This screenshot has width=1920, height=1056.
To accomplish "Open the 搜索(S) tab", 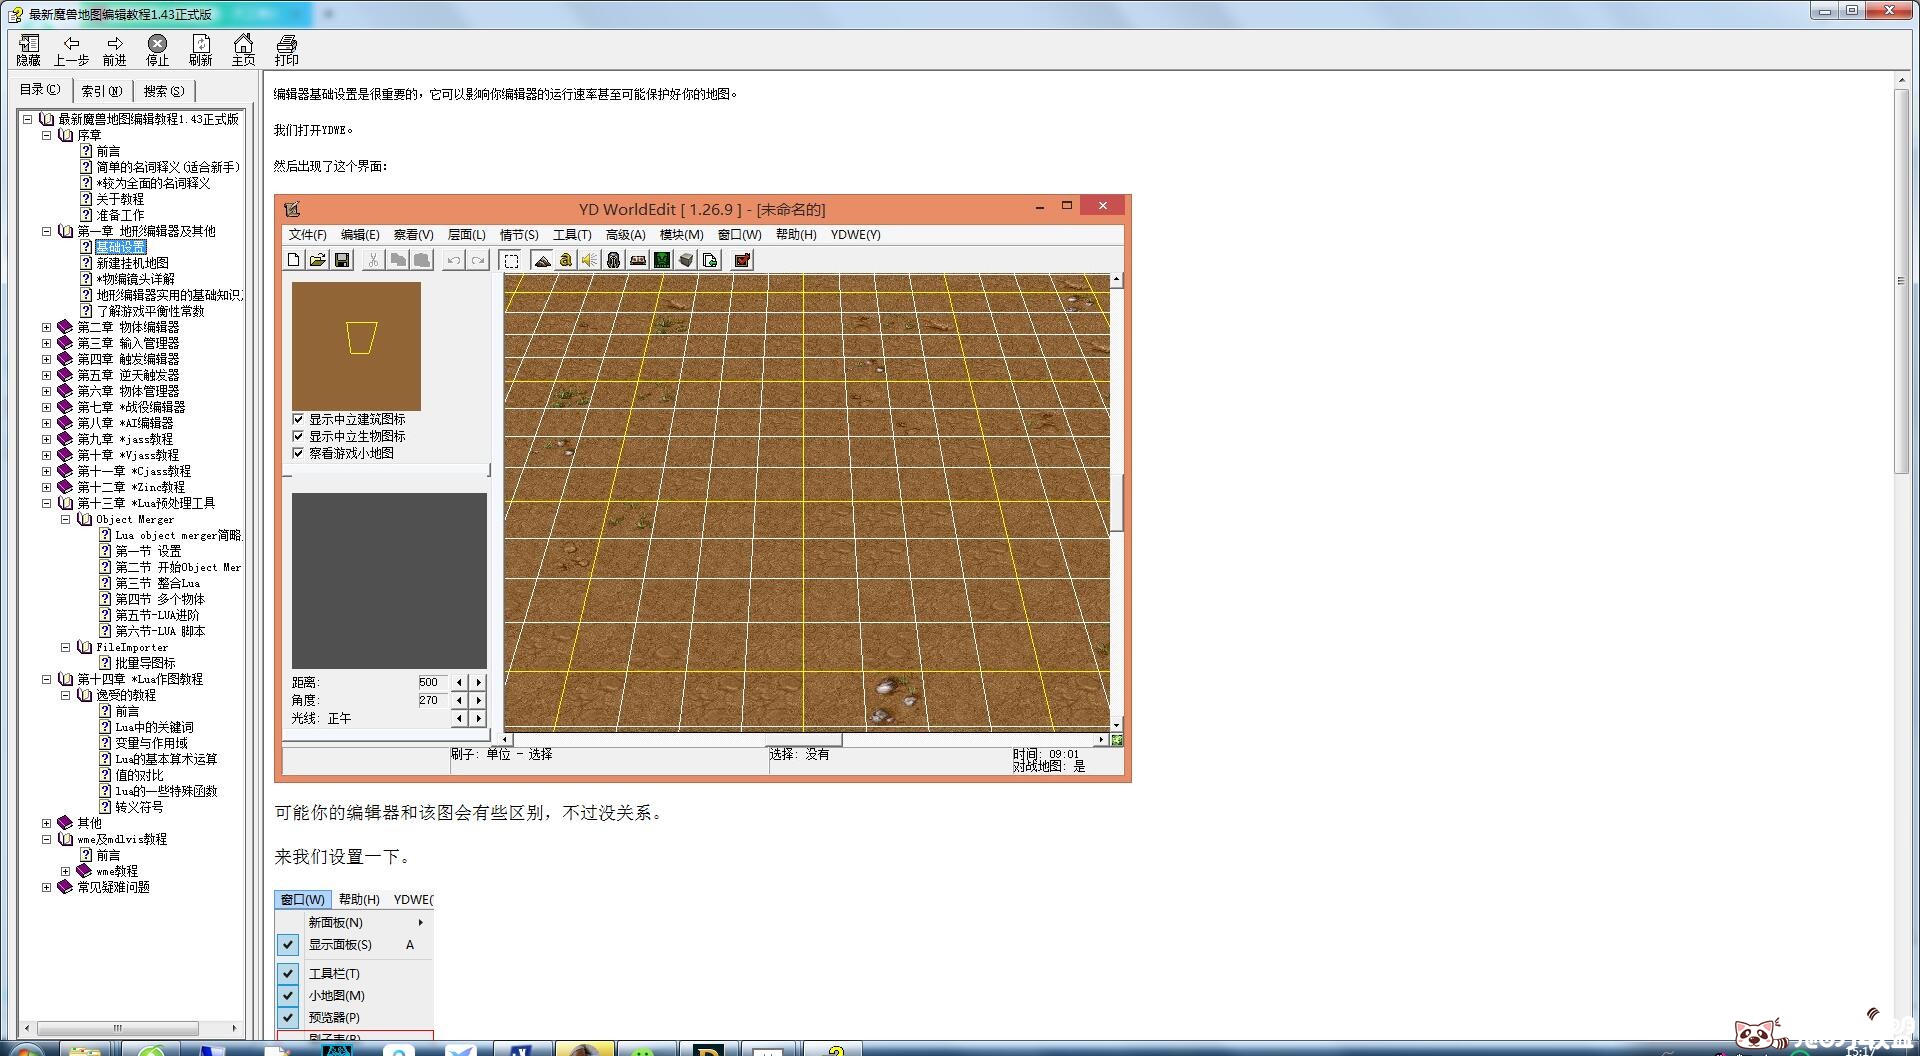I will point(164,91).
